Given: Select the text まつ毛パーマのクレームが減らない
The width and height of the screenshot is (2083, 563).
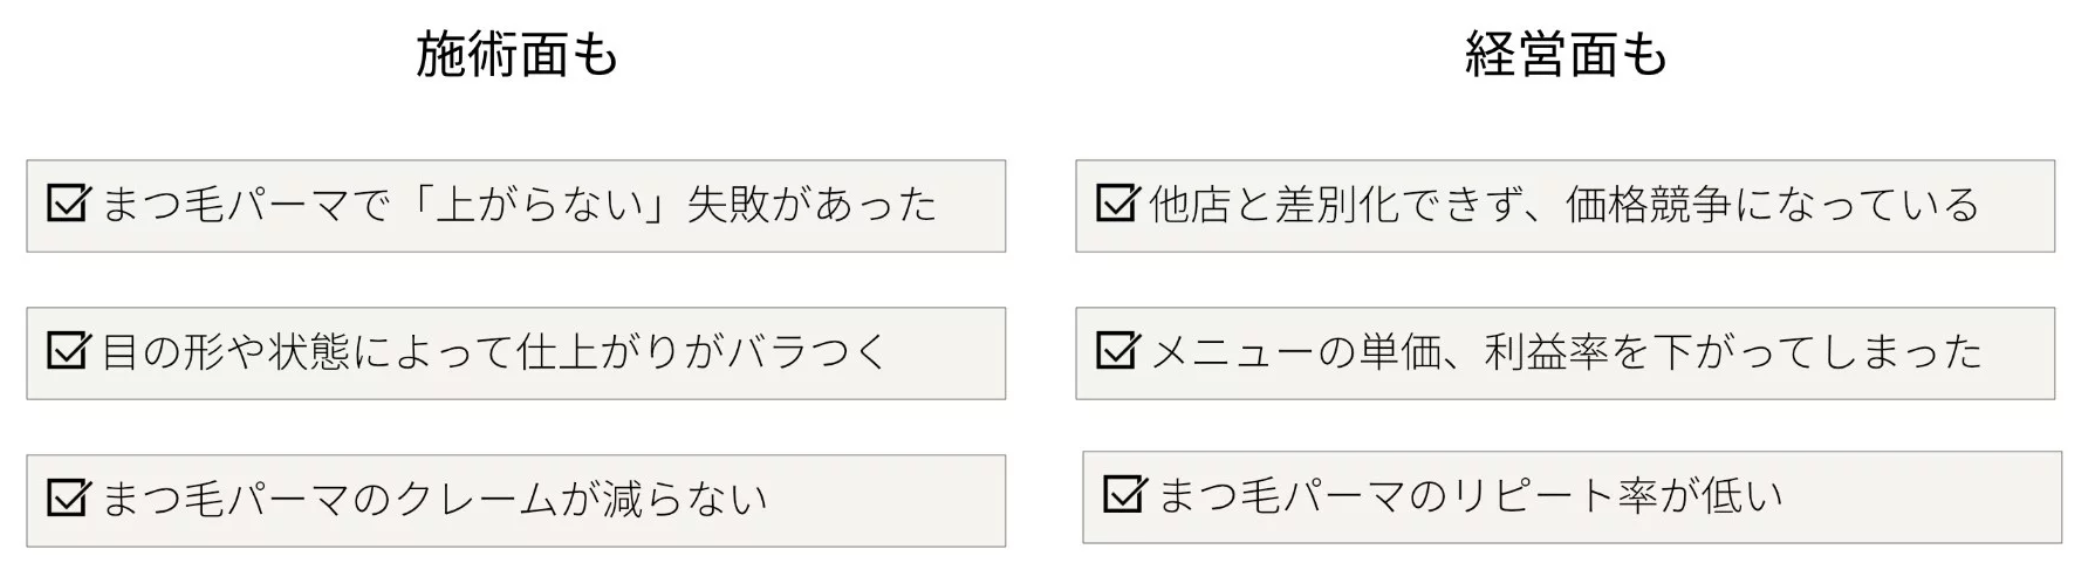Looking at the screenshot, I should (434, 498).
